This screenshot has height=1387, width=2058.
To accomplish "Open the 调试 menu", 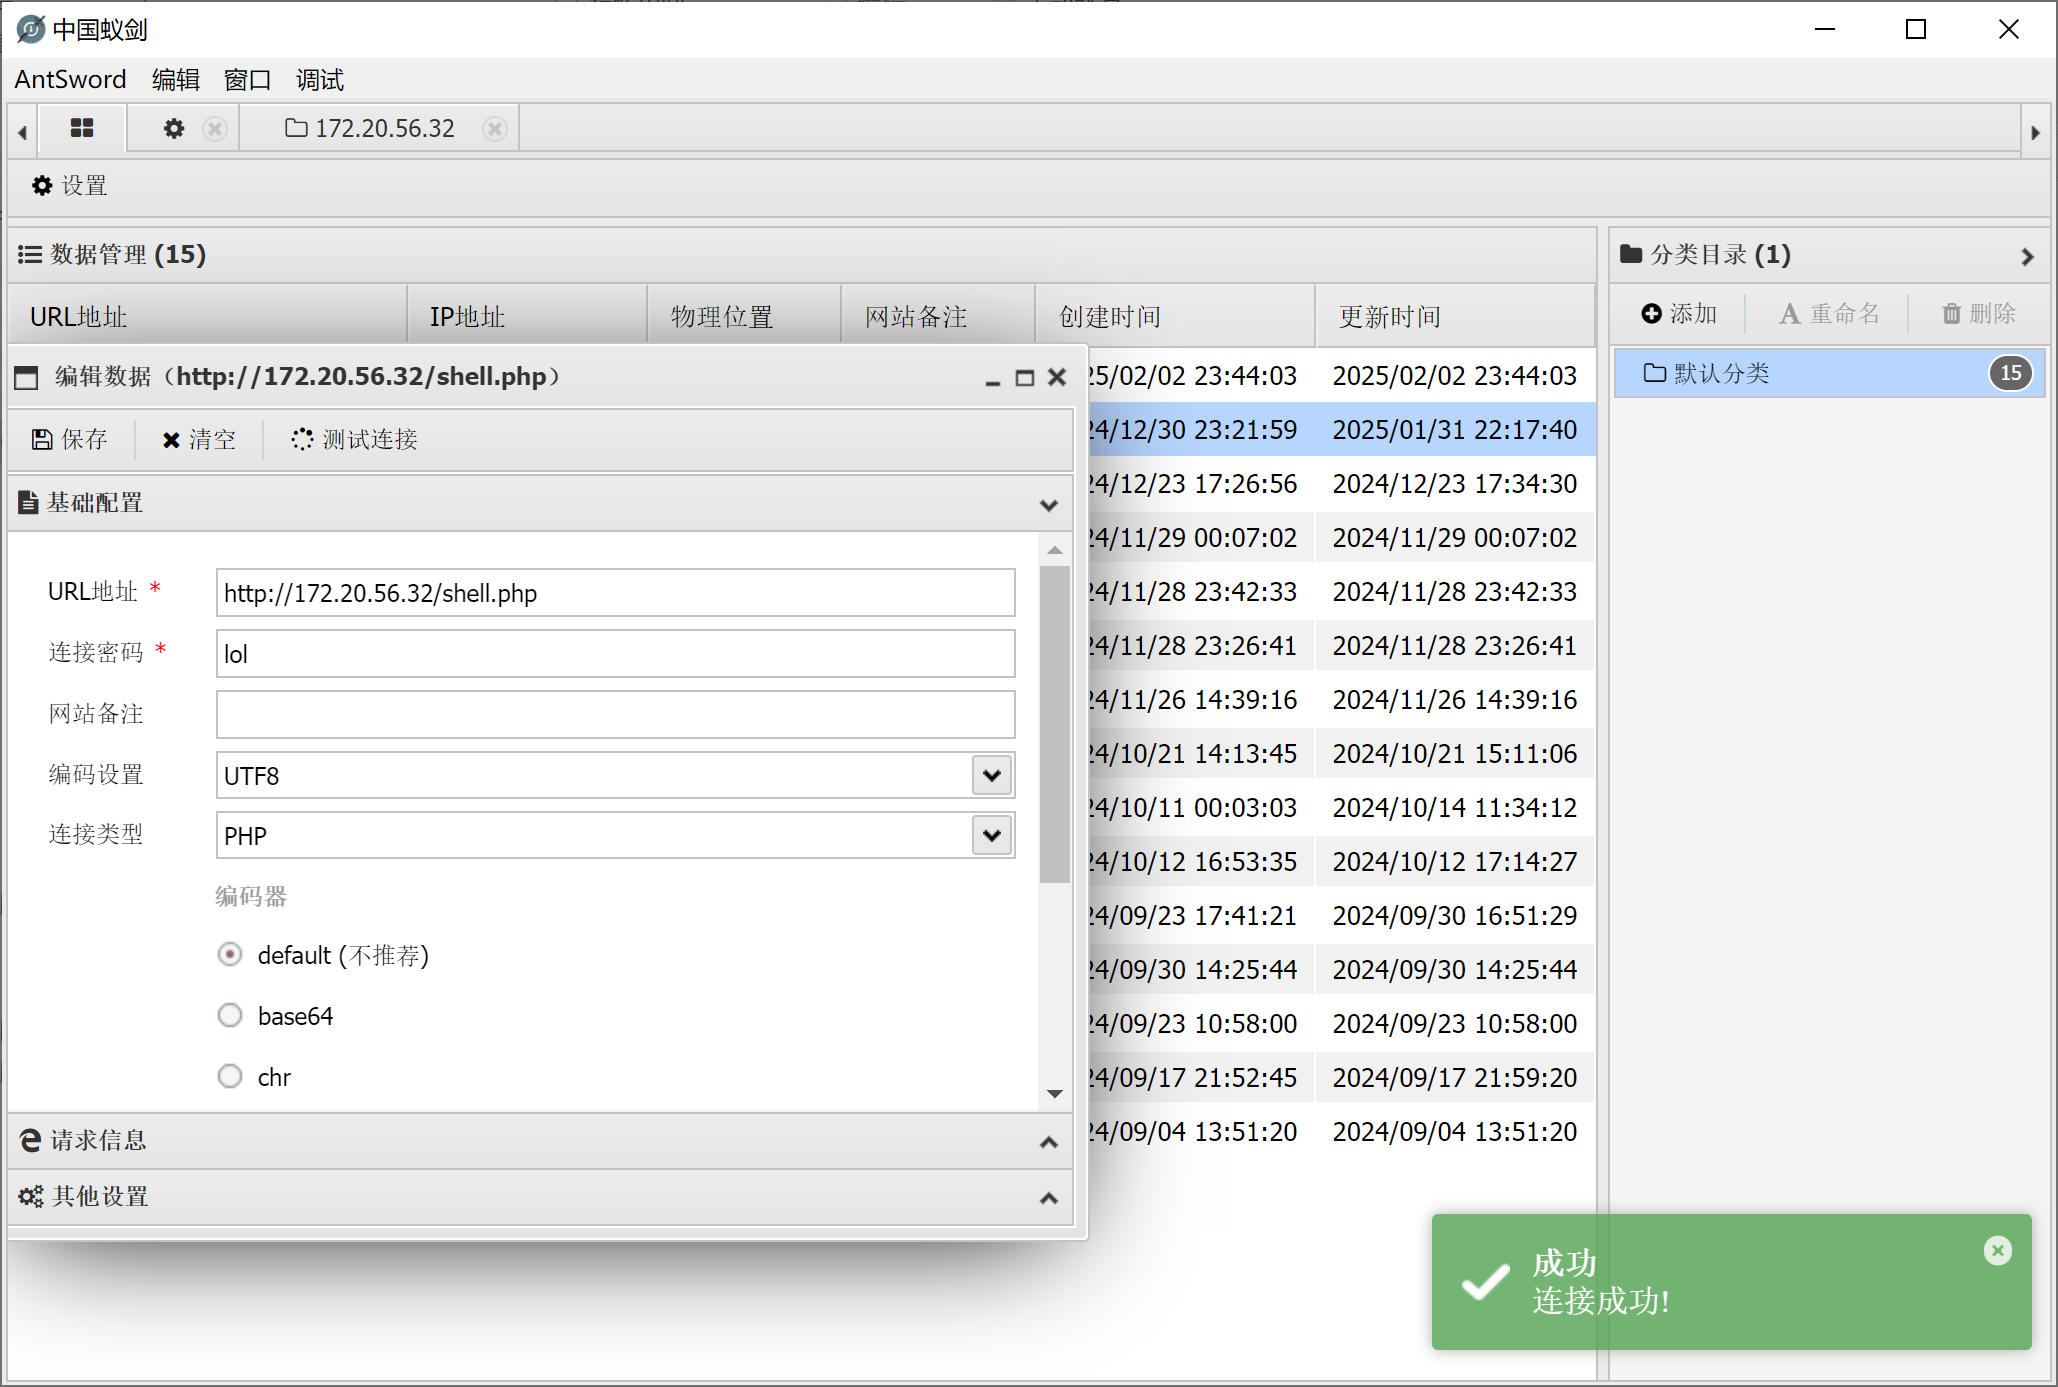I will [319, 80].
